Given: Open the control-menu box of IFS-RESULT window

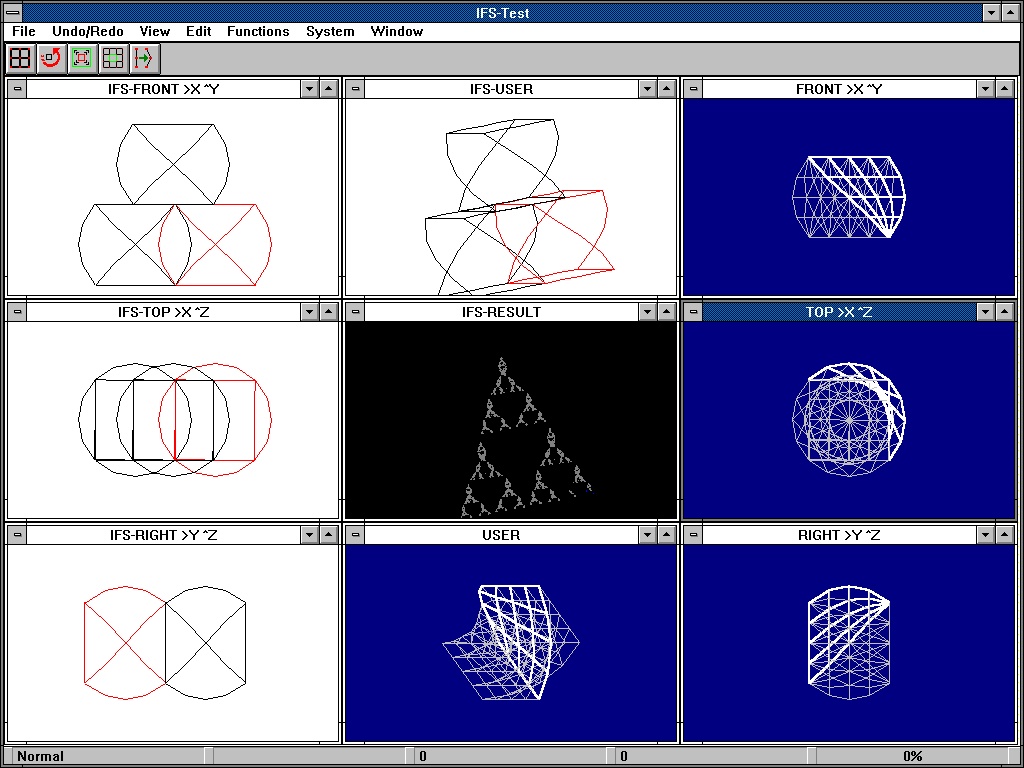Looking at the screenshot, I should (355, 311).
